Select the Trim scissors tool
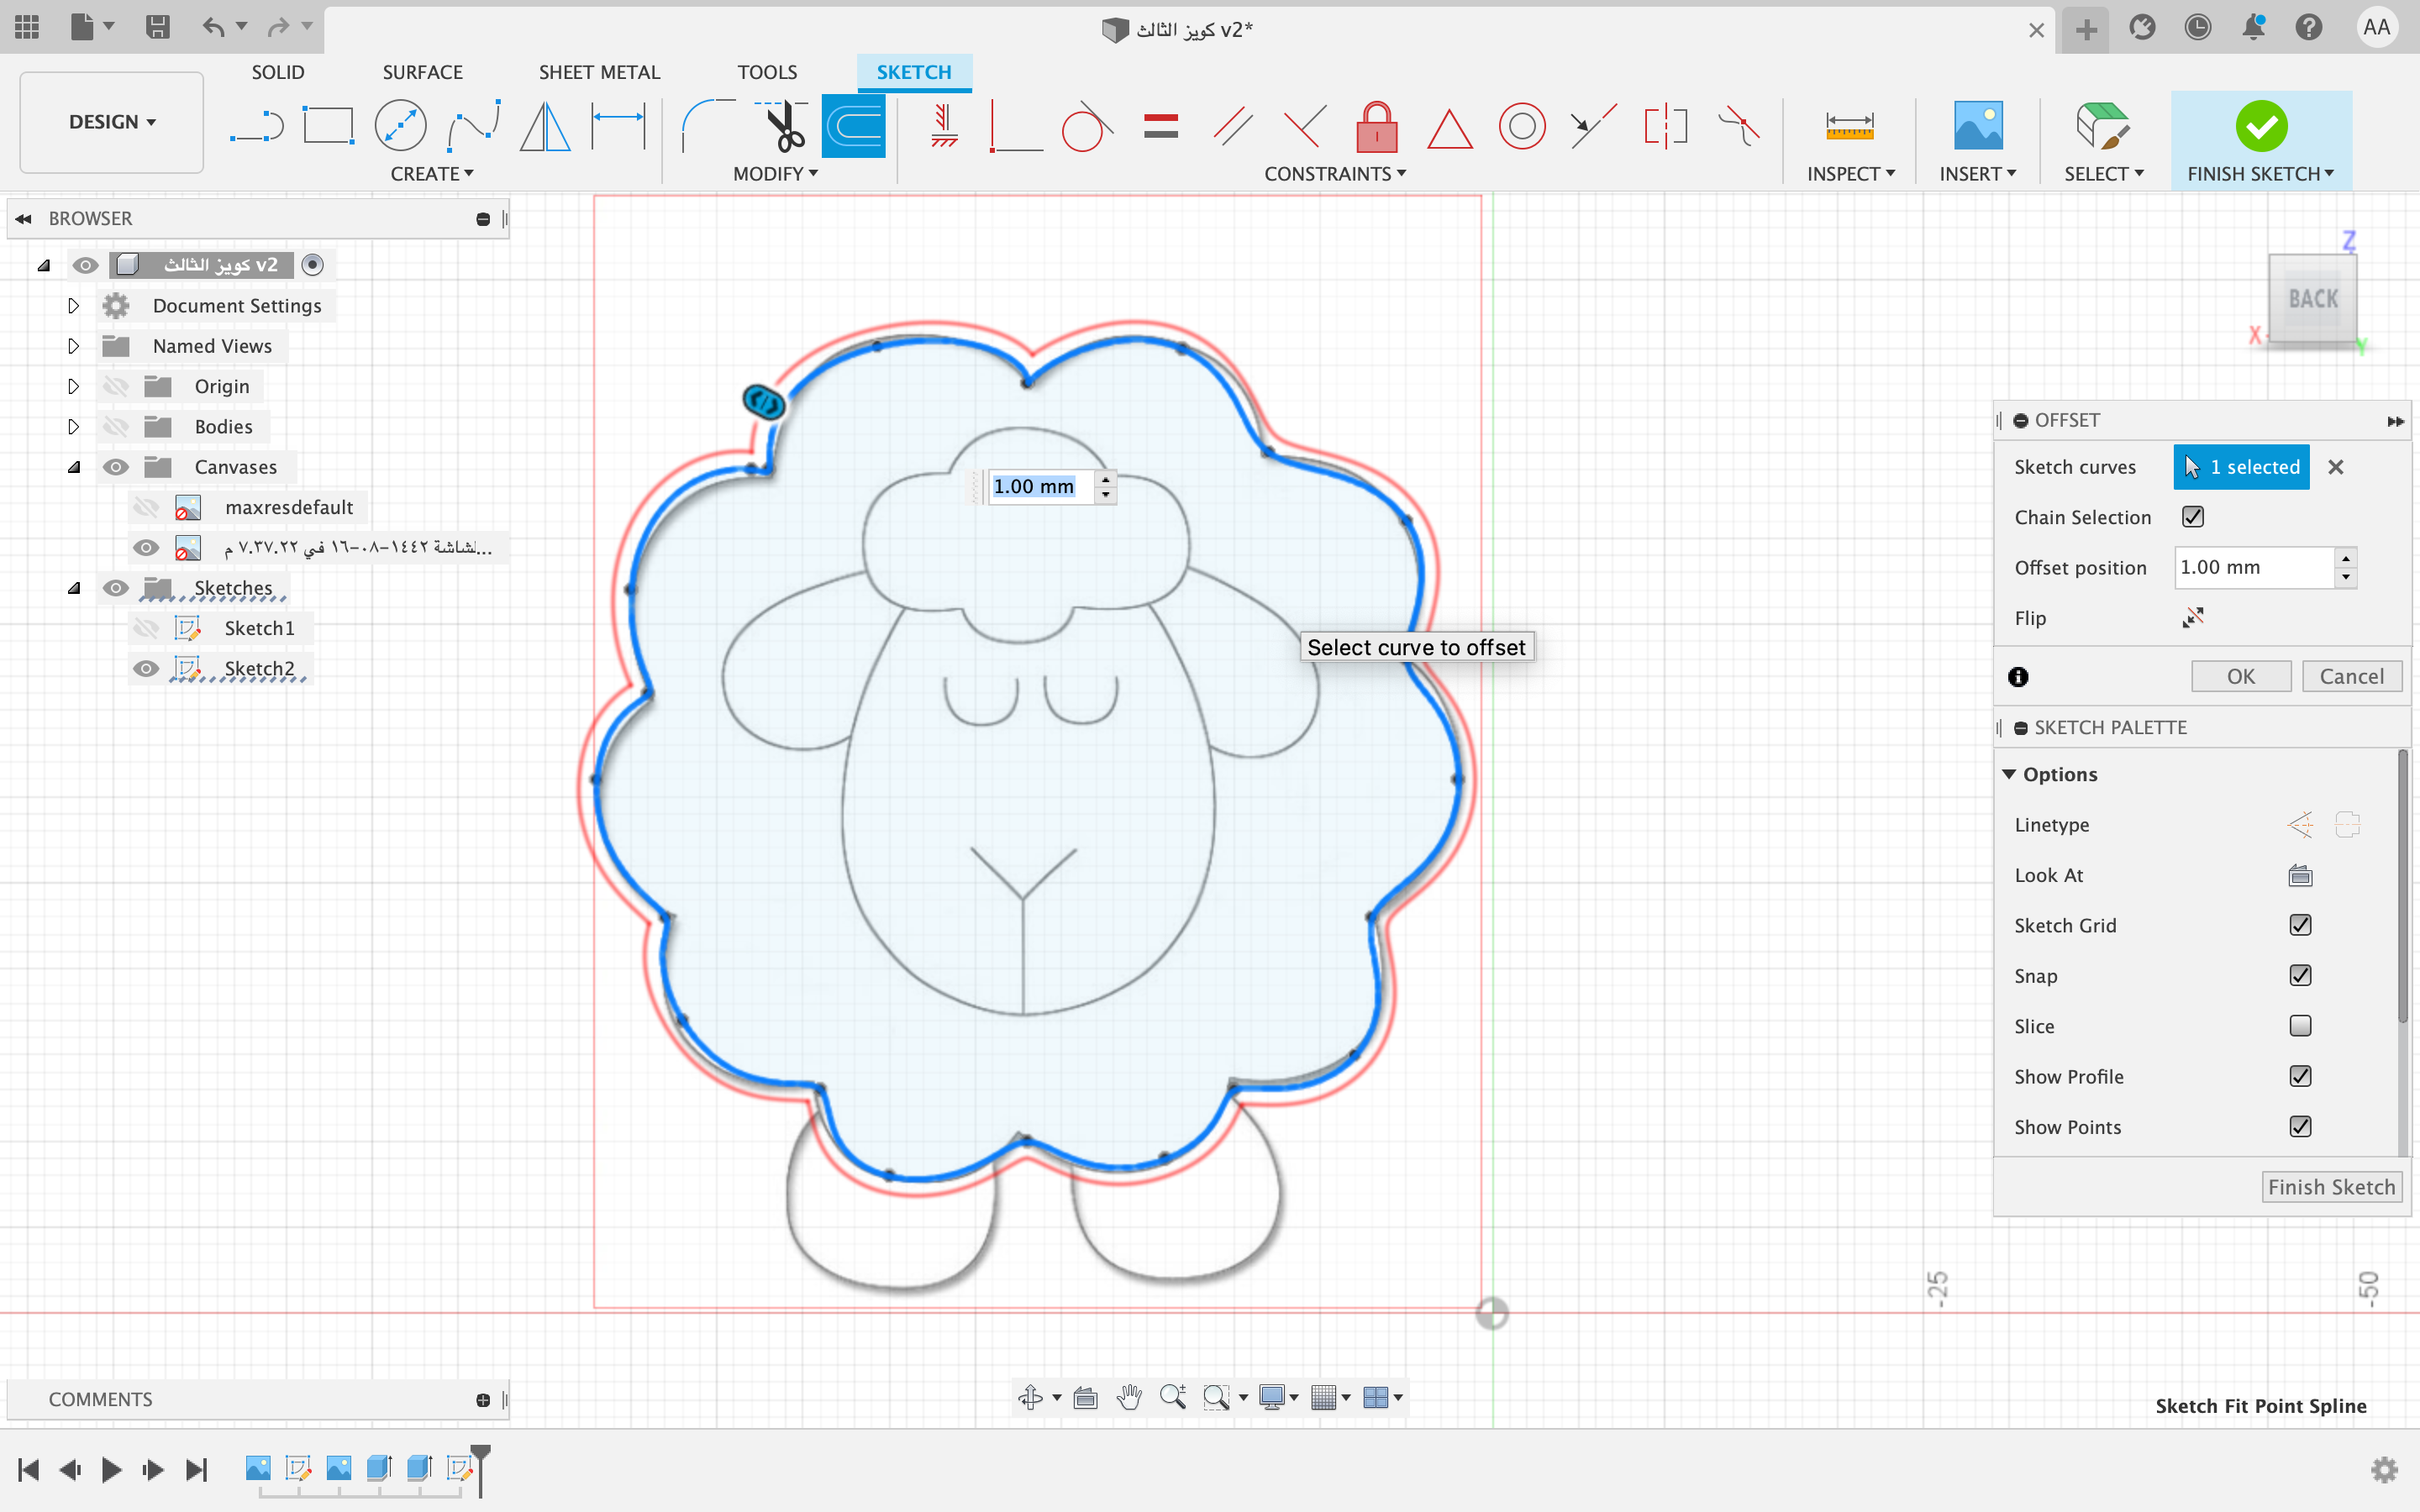This screenshot has height=1512, width=2420. [x=782, y=127]
